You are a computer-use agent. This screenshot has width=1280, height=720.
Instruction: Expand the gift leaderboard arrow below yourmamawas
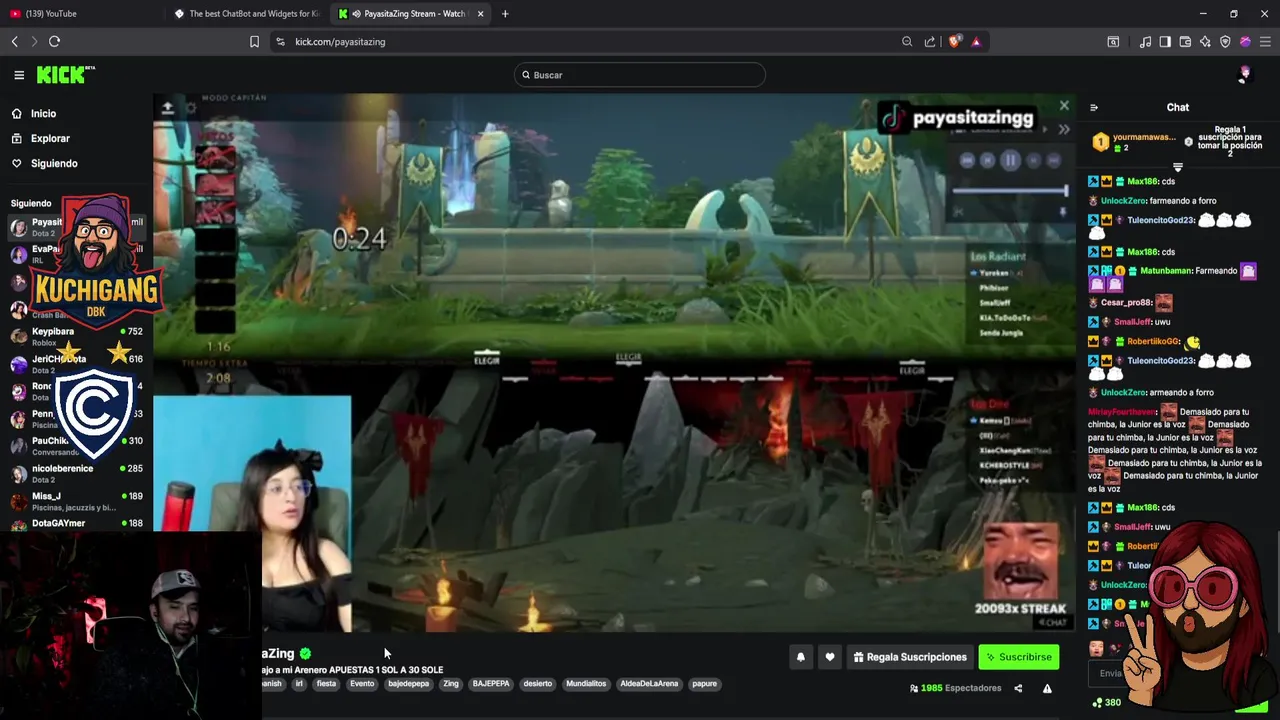click(1178, 167)
